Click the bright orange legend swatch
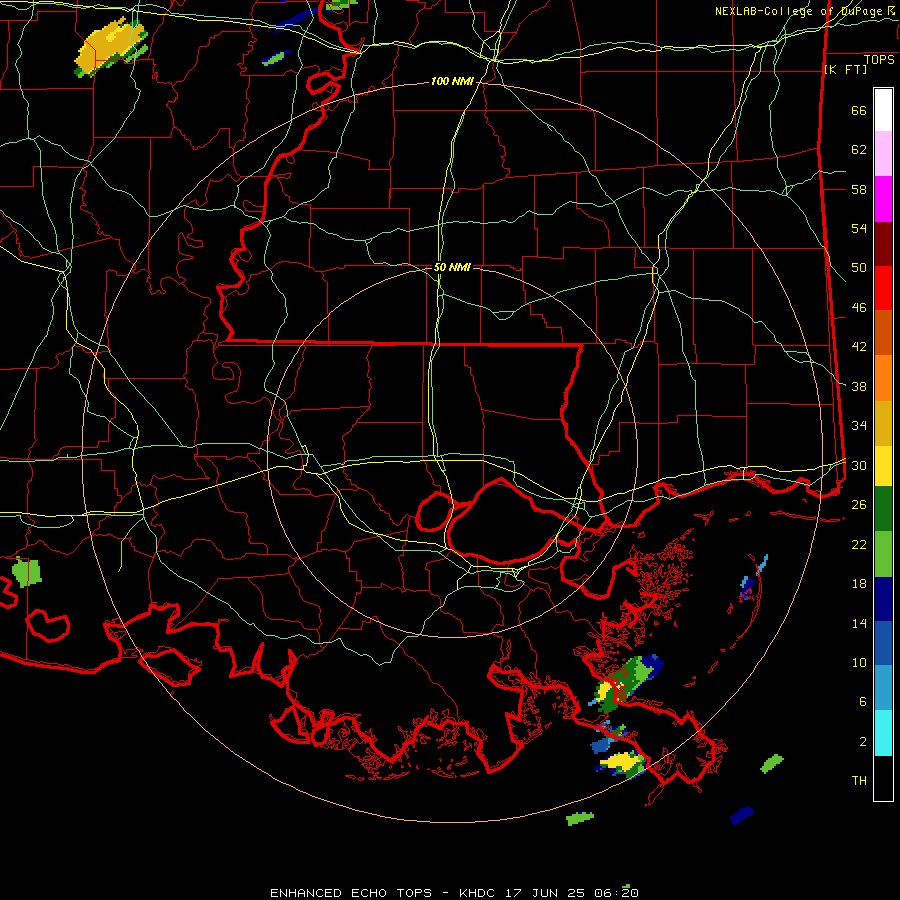900x900 pixels. tap(883, 378)
